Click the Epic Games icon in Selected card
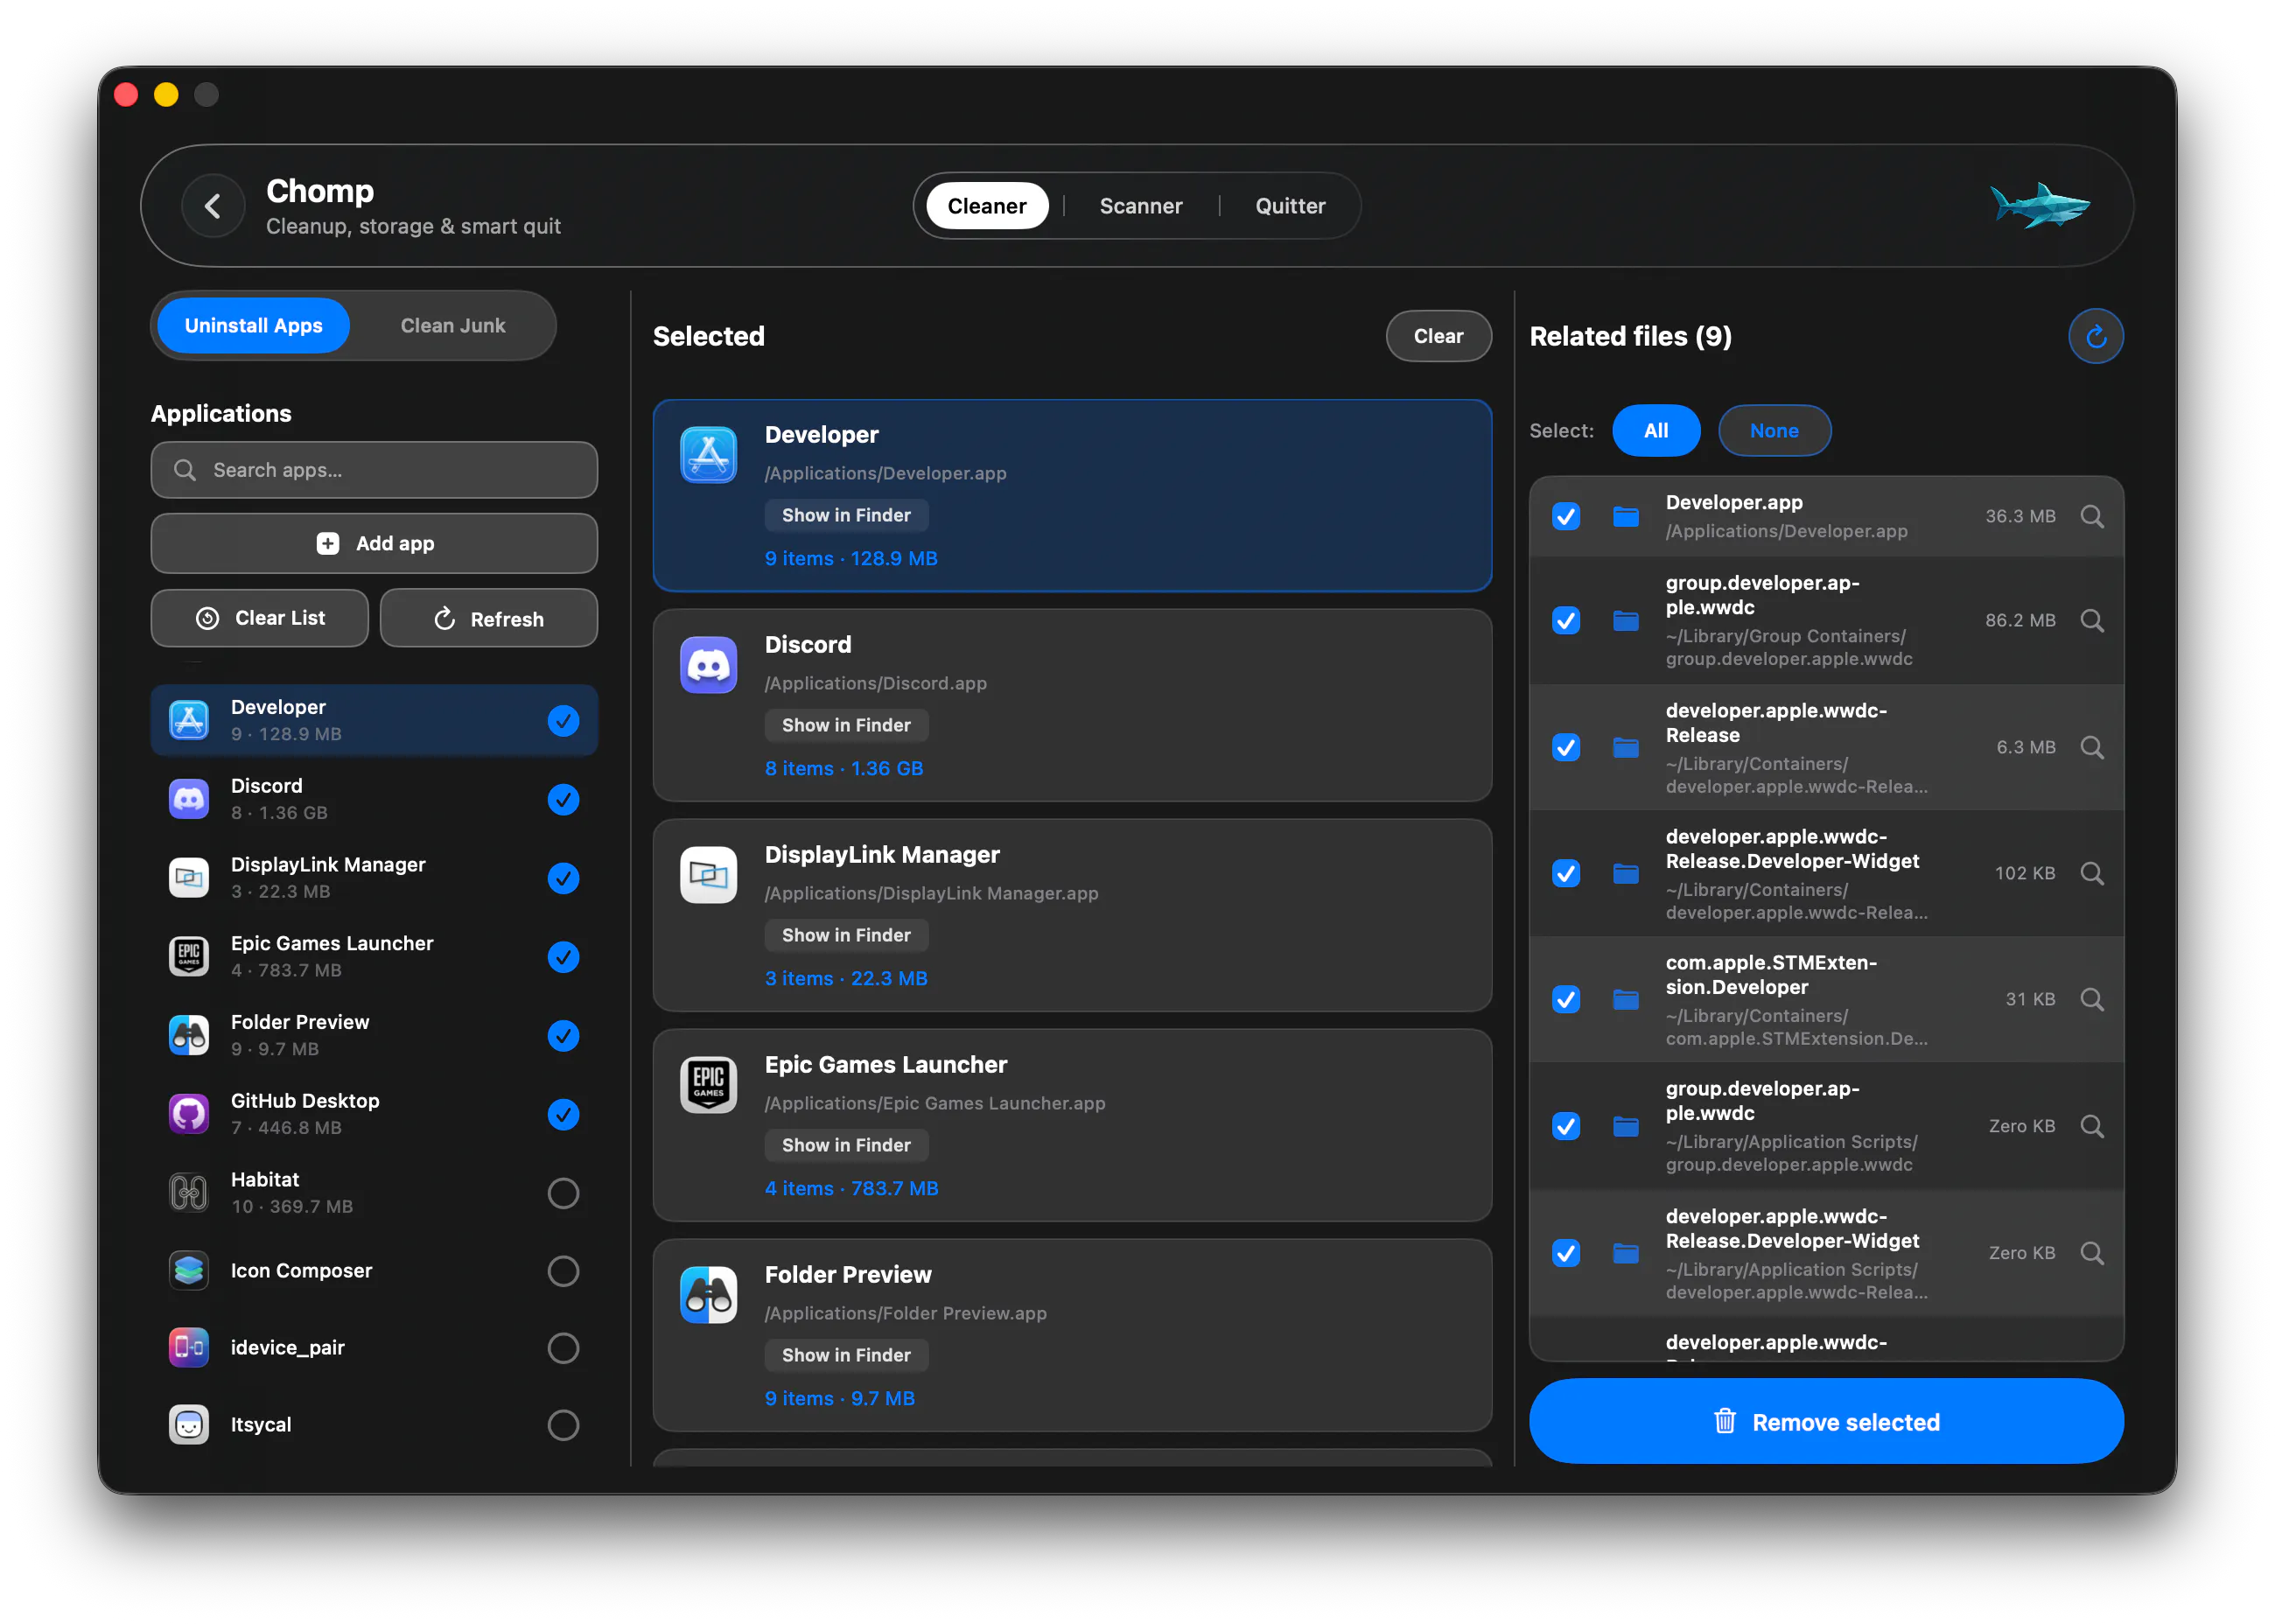The width and height of the screenshot is (2275, 1624). 708,1085
